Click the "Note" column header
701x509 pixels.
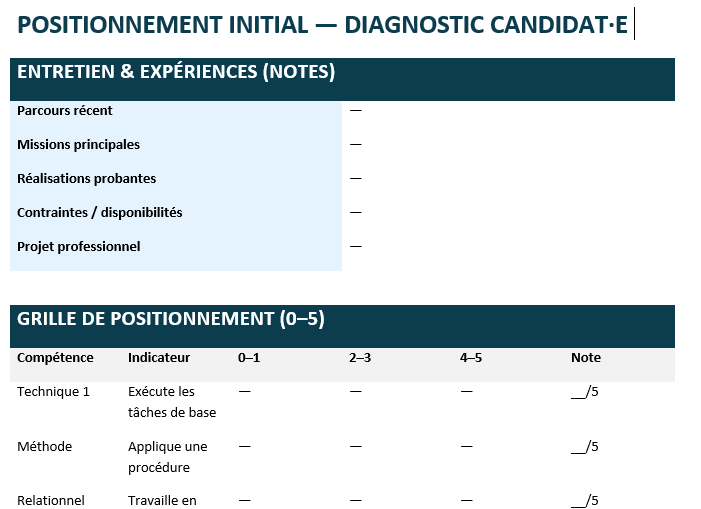point(586,358)
